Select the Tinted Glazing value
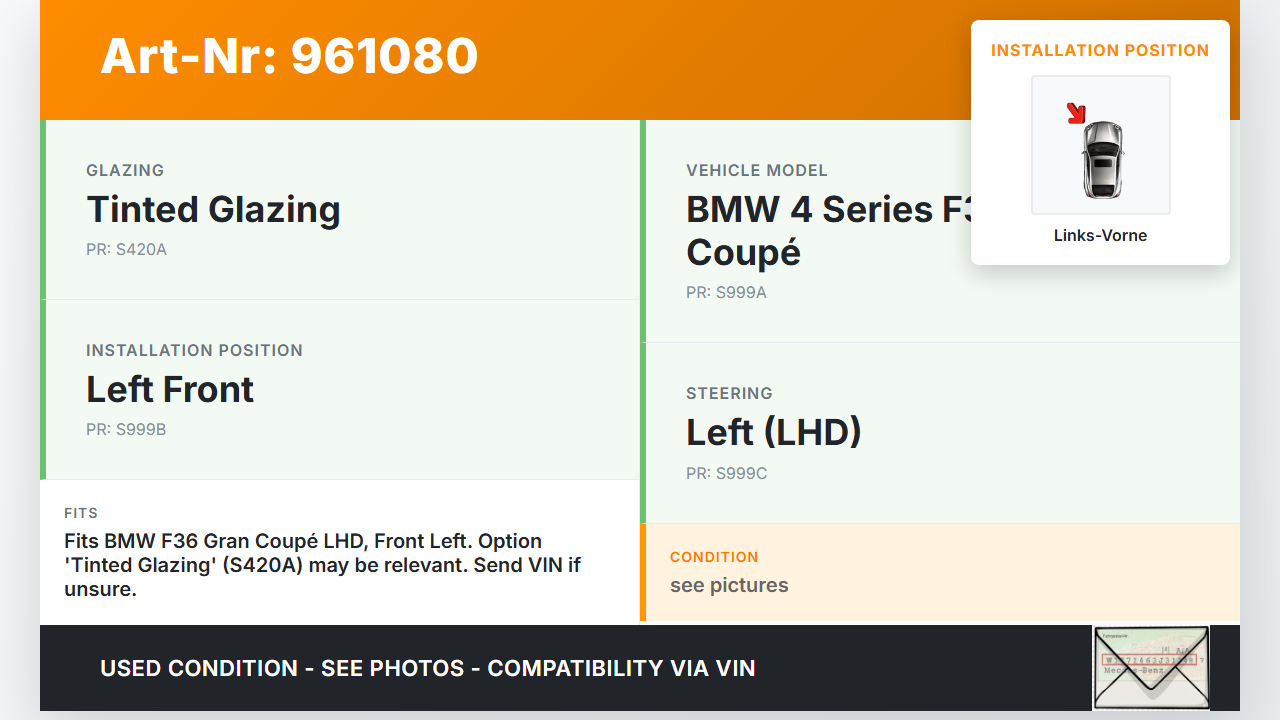 [213, 210]
